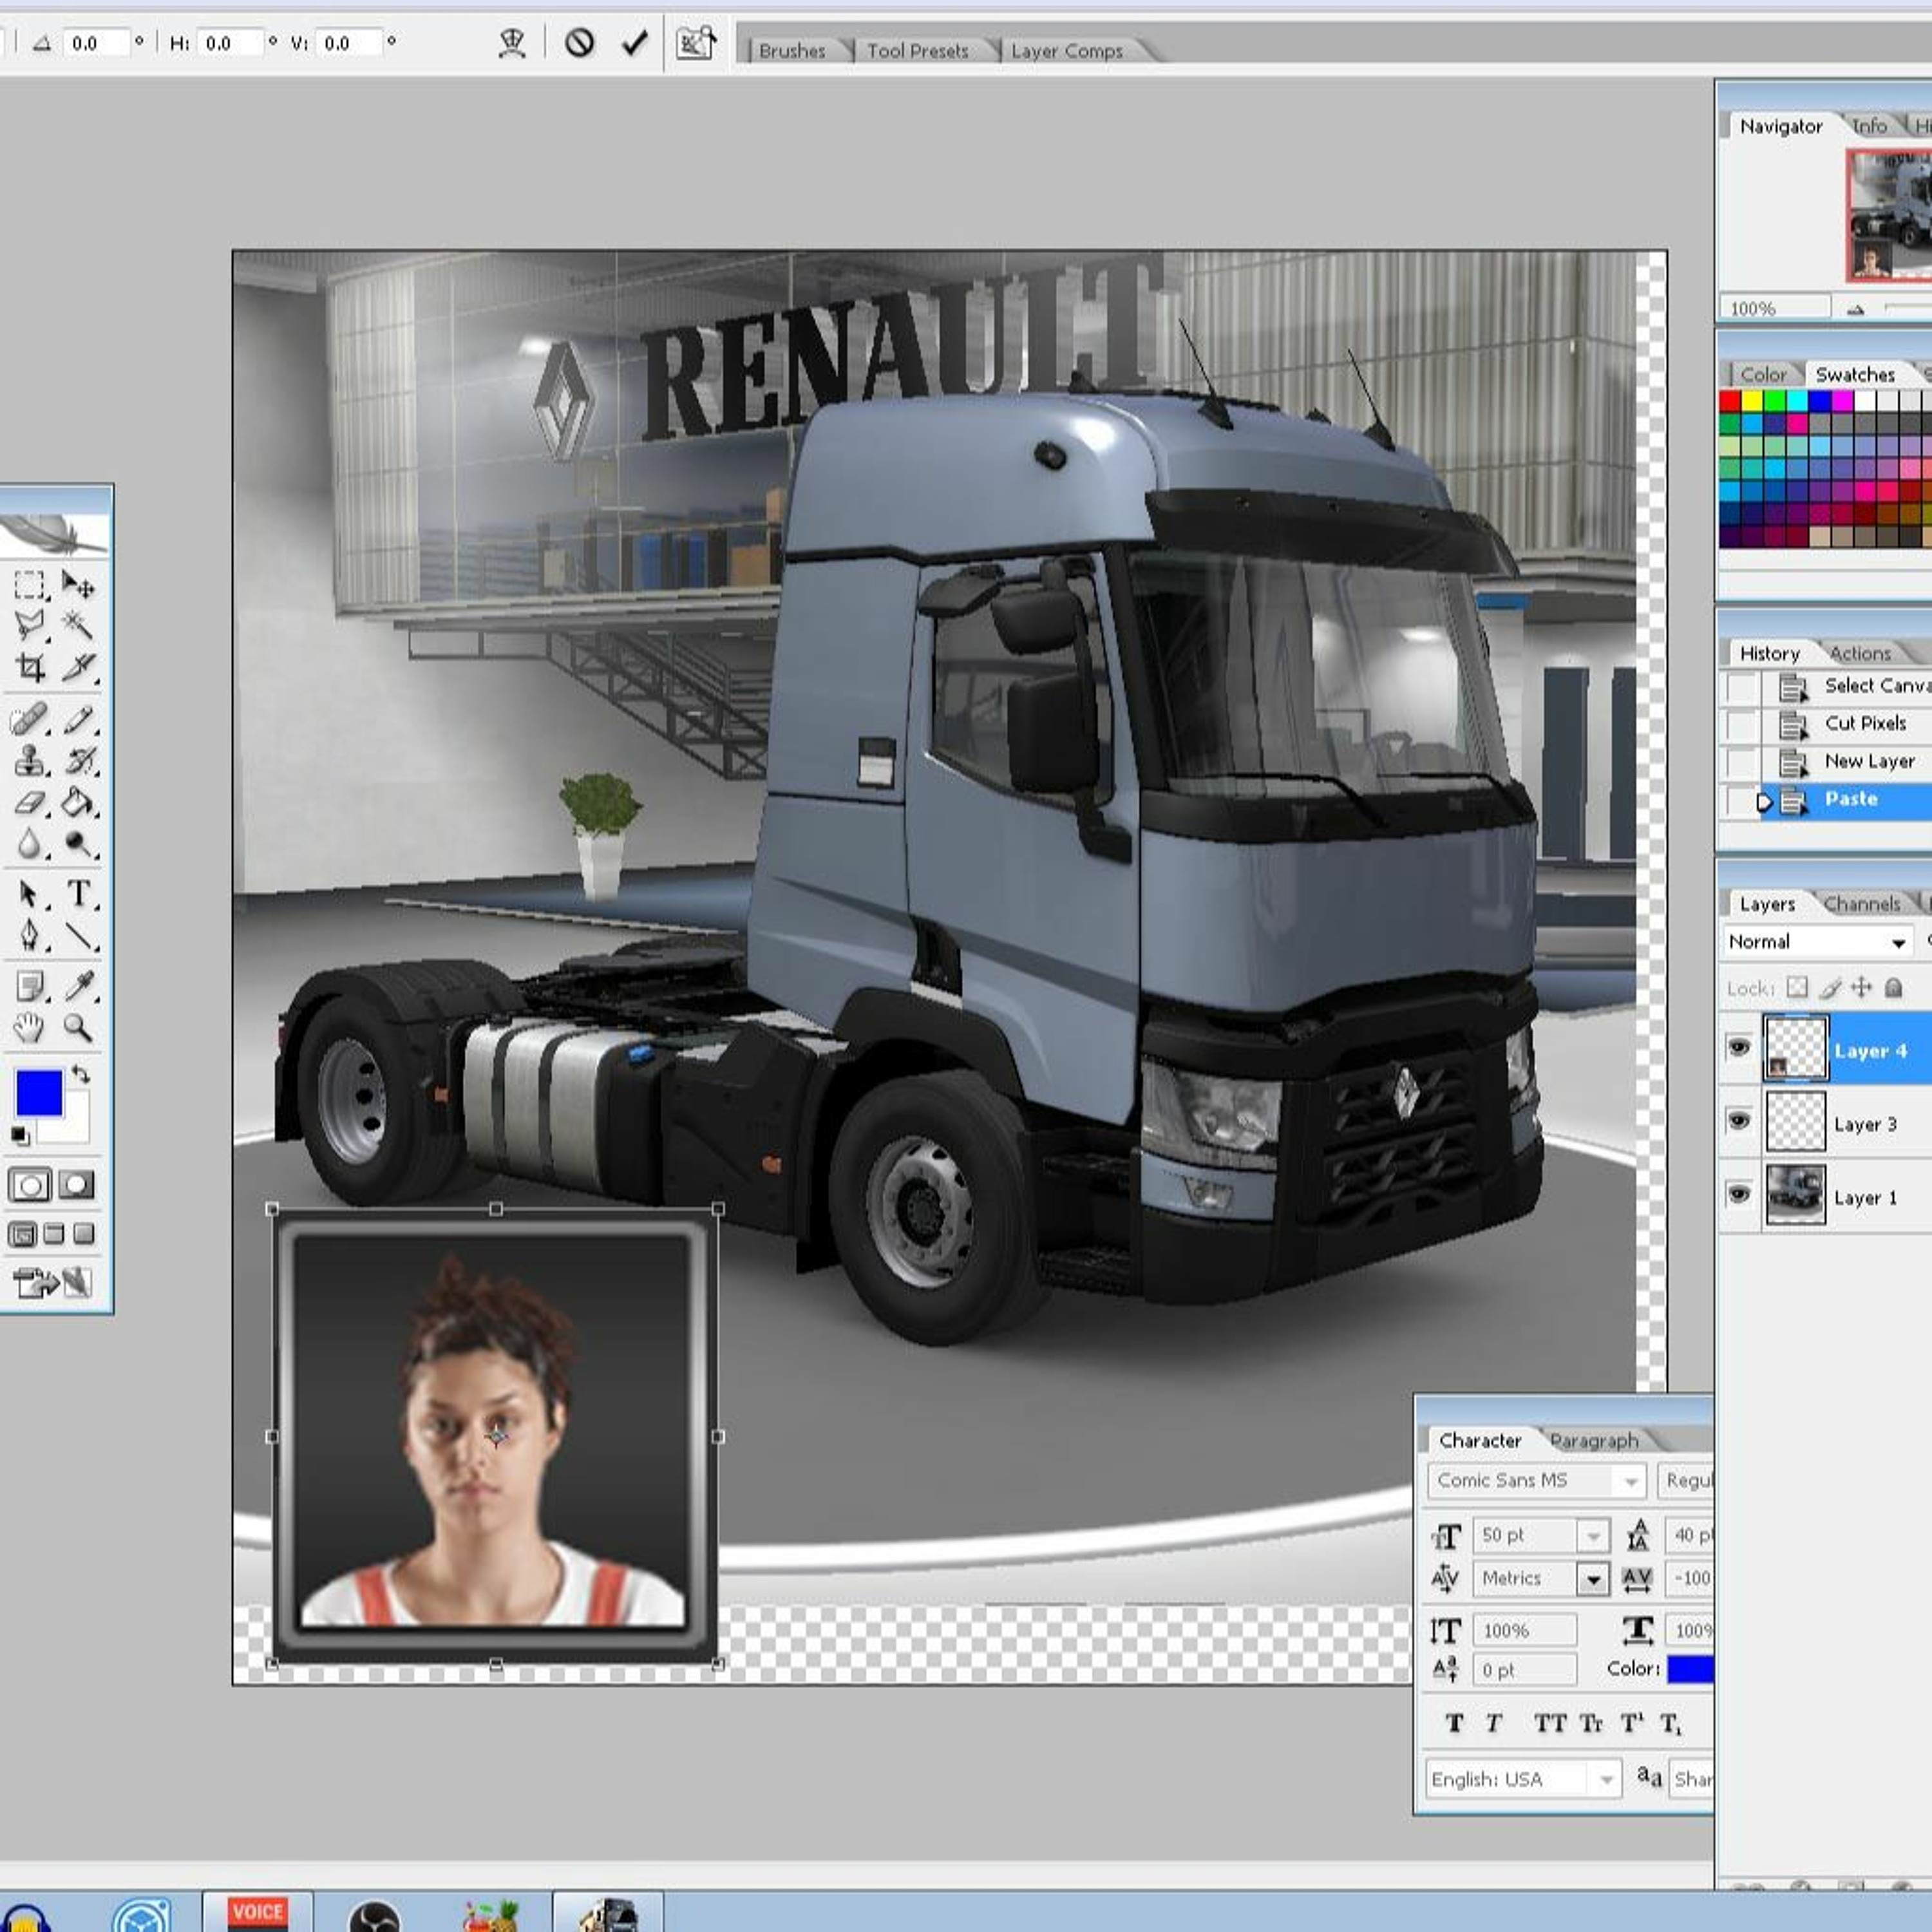Image resolution: width=1932 pixels, height=1932 pixels.
Task: Enable Full Screen Mode with menu bar
Action: tap(54, 1235)
